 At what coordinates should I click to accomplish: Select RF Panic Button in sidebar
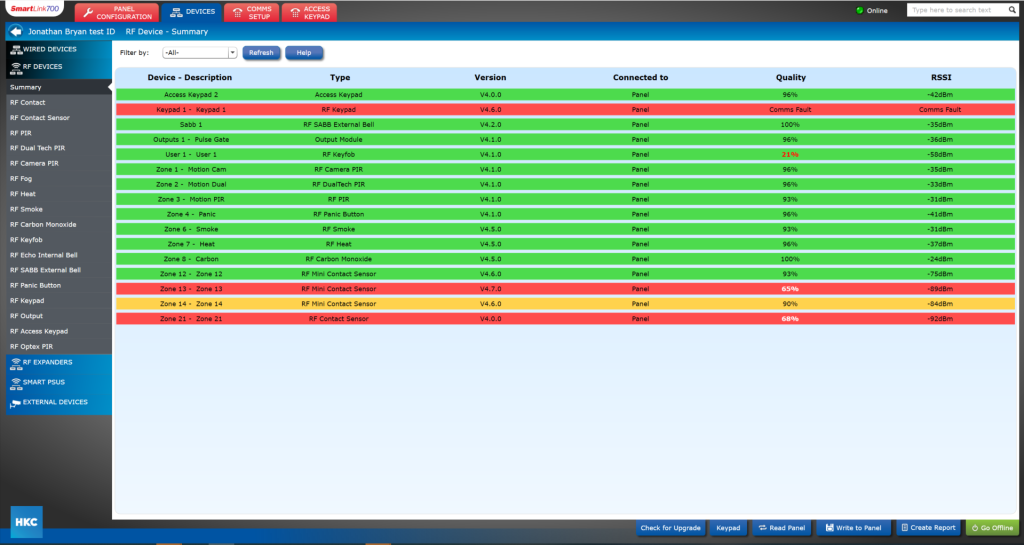[x=59, y=286]
